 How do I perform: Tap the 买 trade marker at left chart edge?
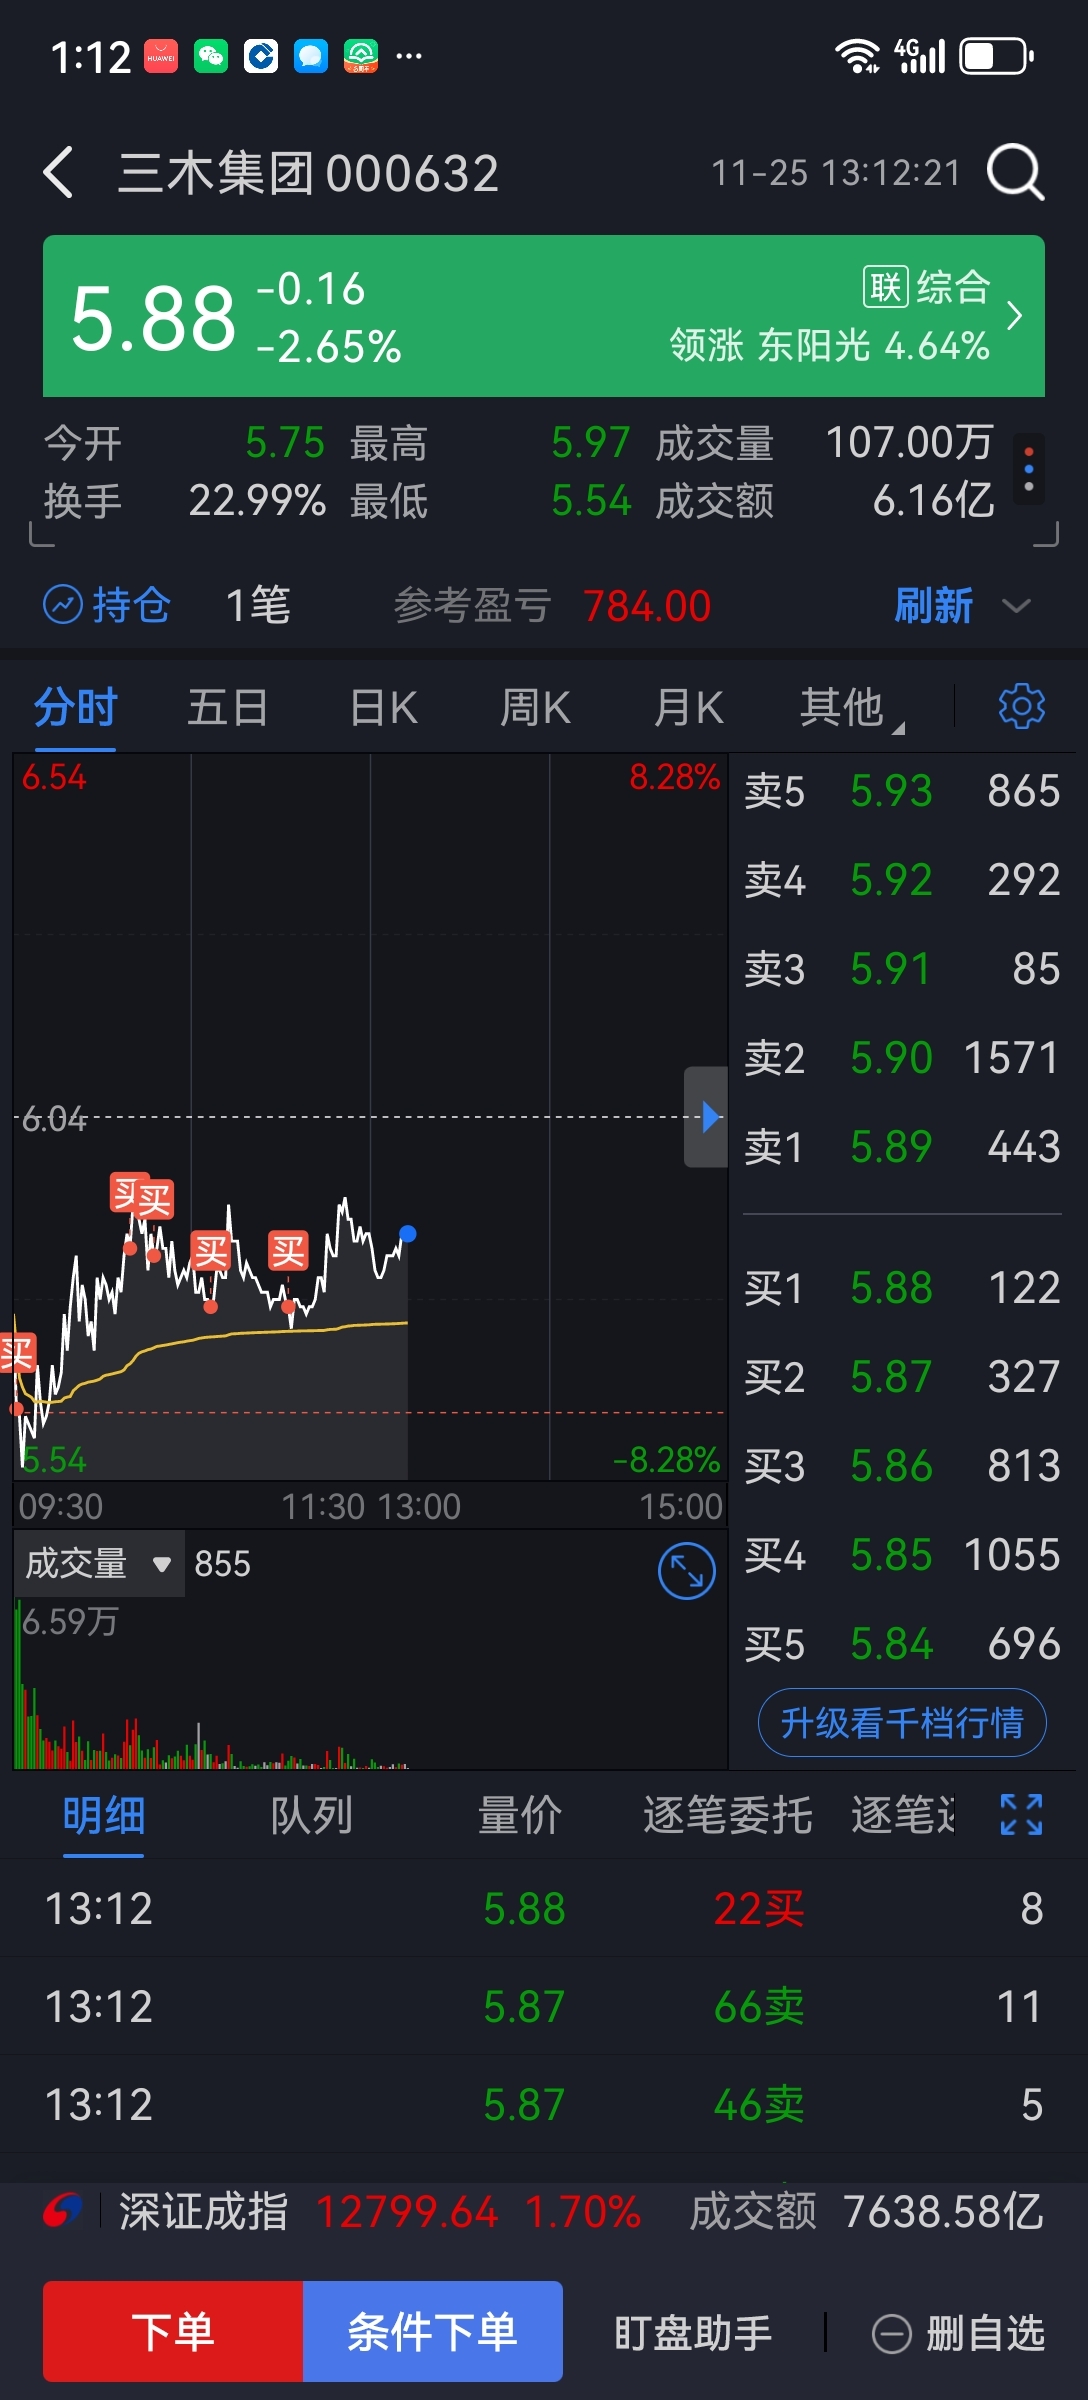(17, 1354)
